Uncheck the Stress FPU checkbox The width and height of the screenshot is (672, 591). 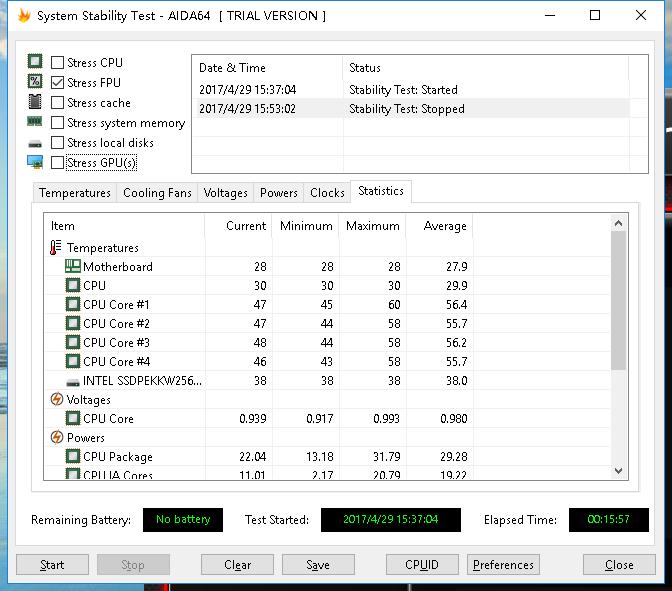[57, 82]
